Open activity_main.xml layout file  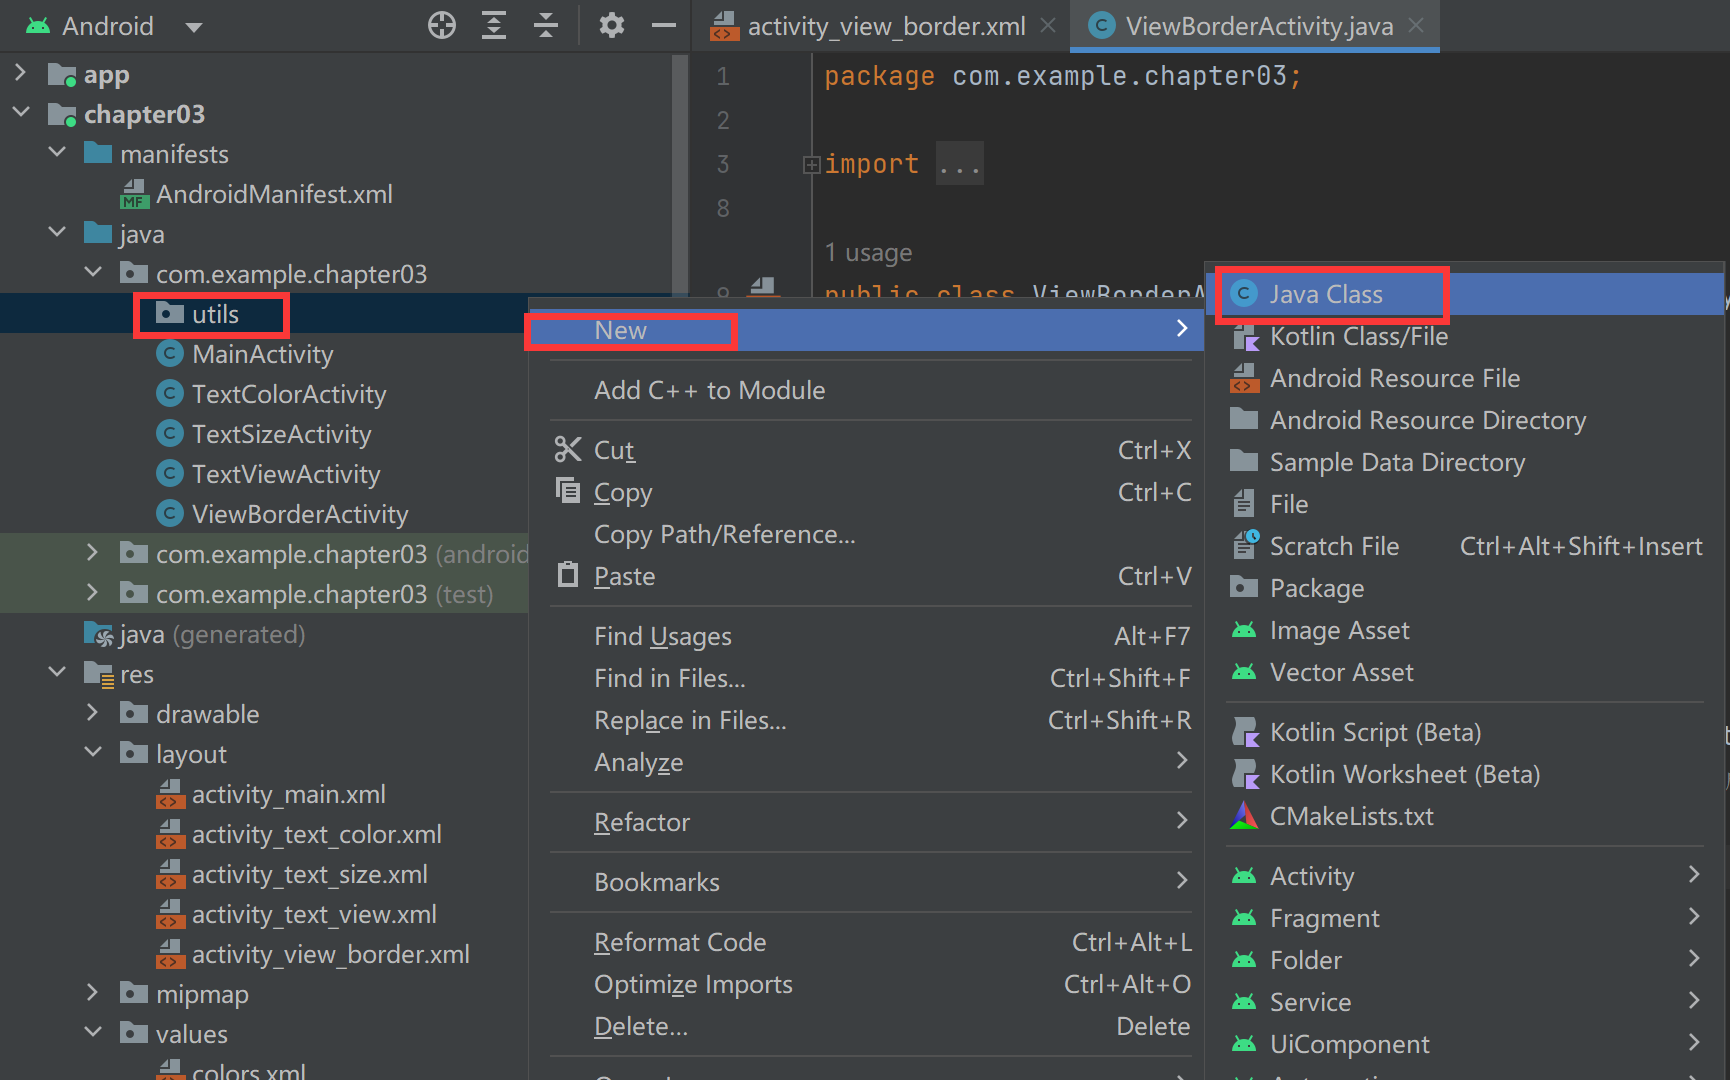pos(271,794)
